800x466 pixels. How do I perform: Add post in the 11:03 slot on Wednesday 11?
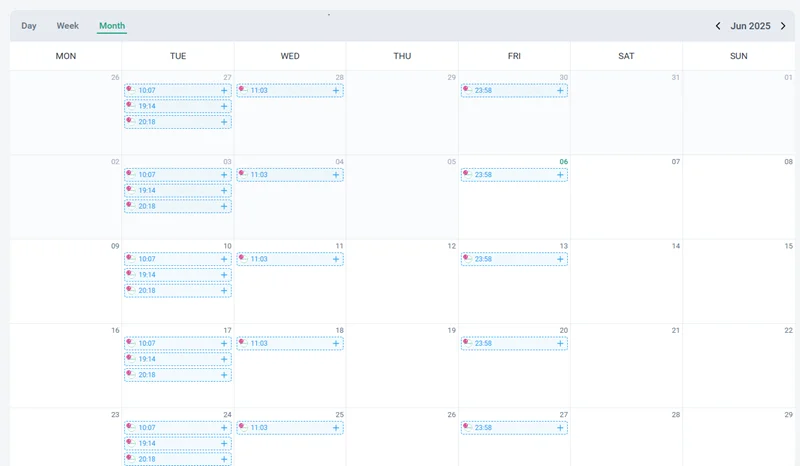(x=336, y=259)
